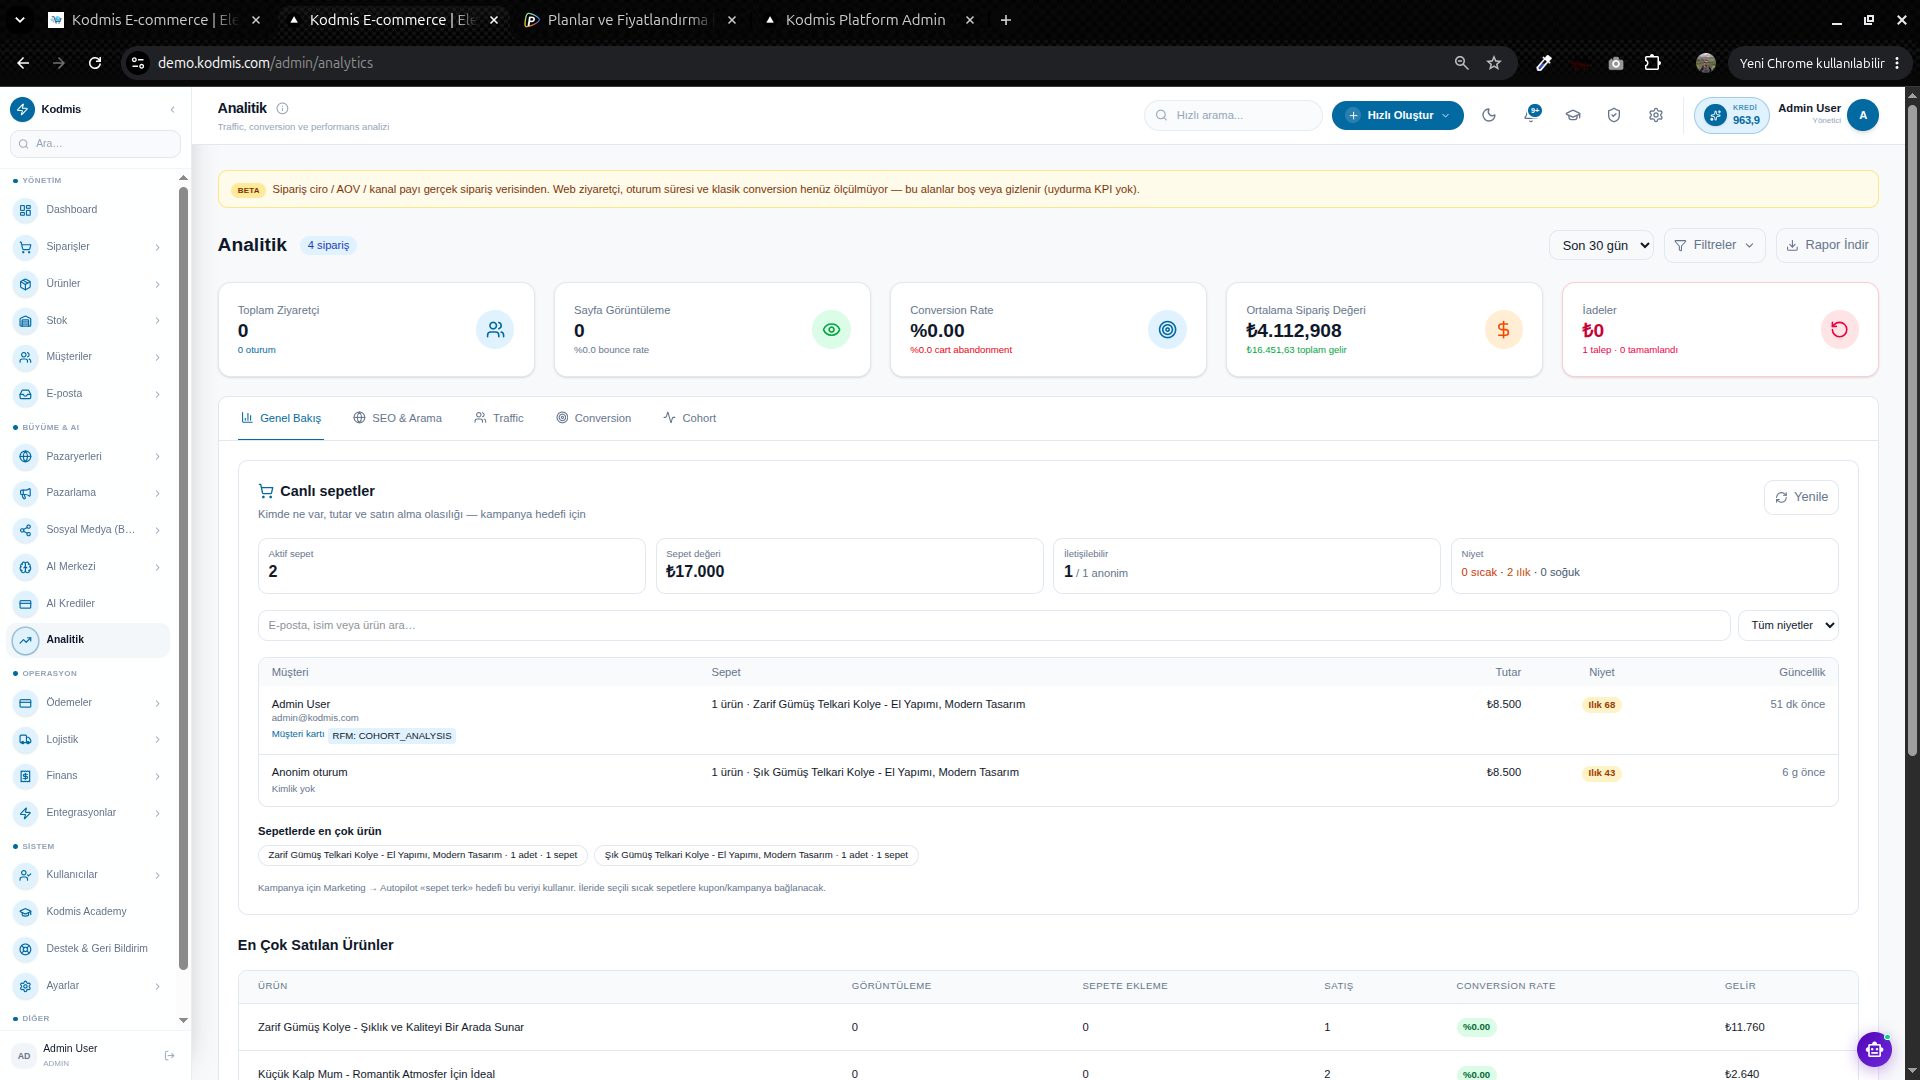1920x1080 pixels.
Task: Reload the page in Chrome
Action: tap(95, 63)
